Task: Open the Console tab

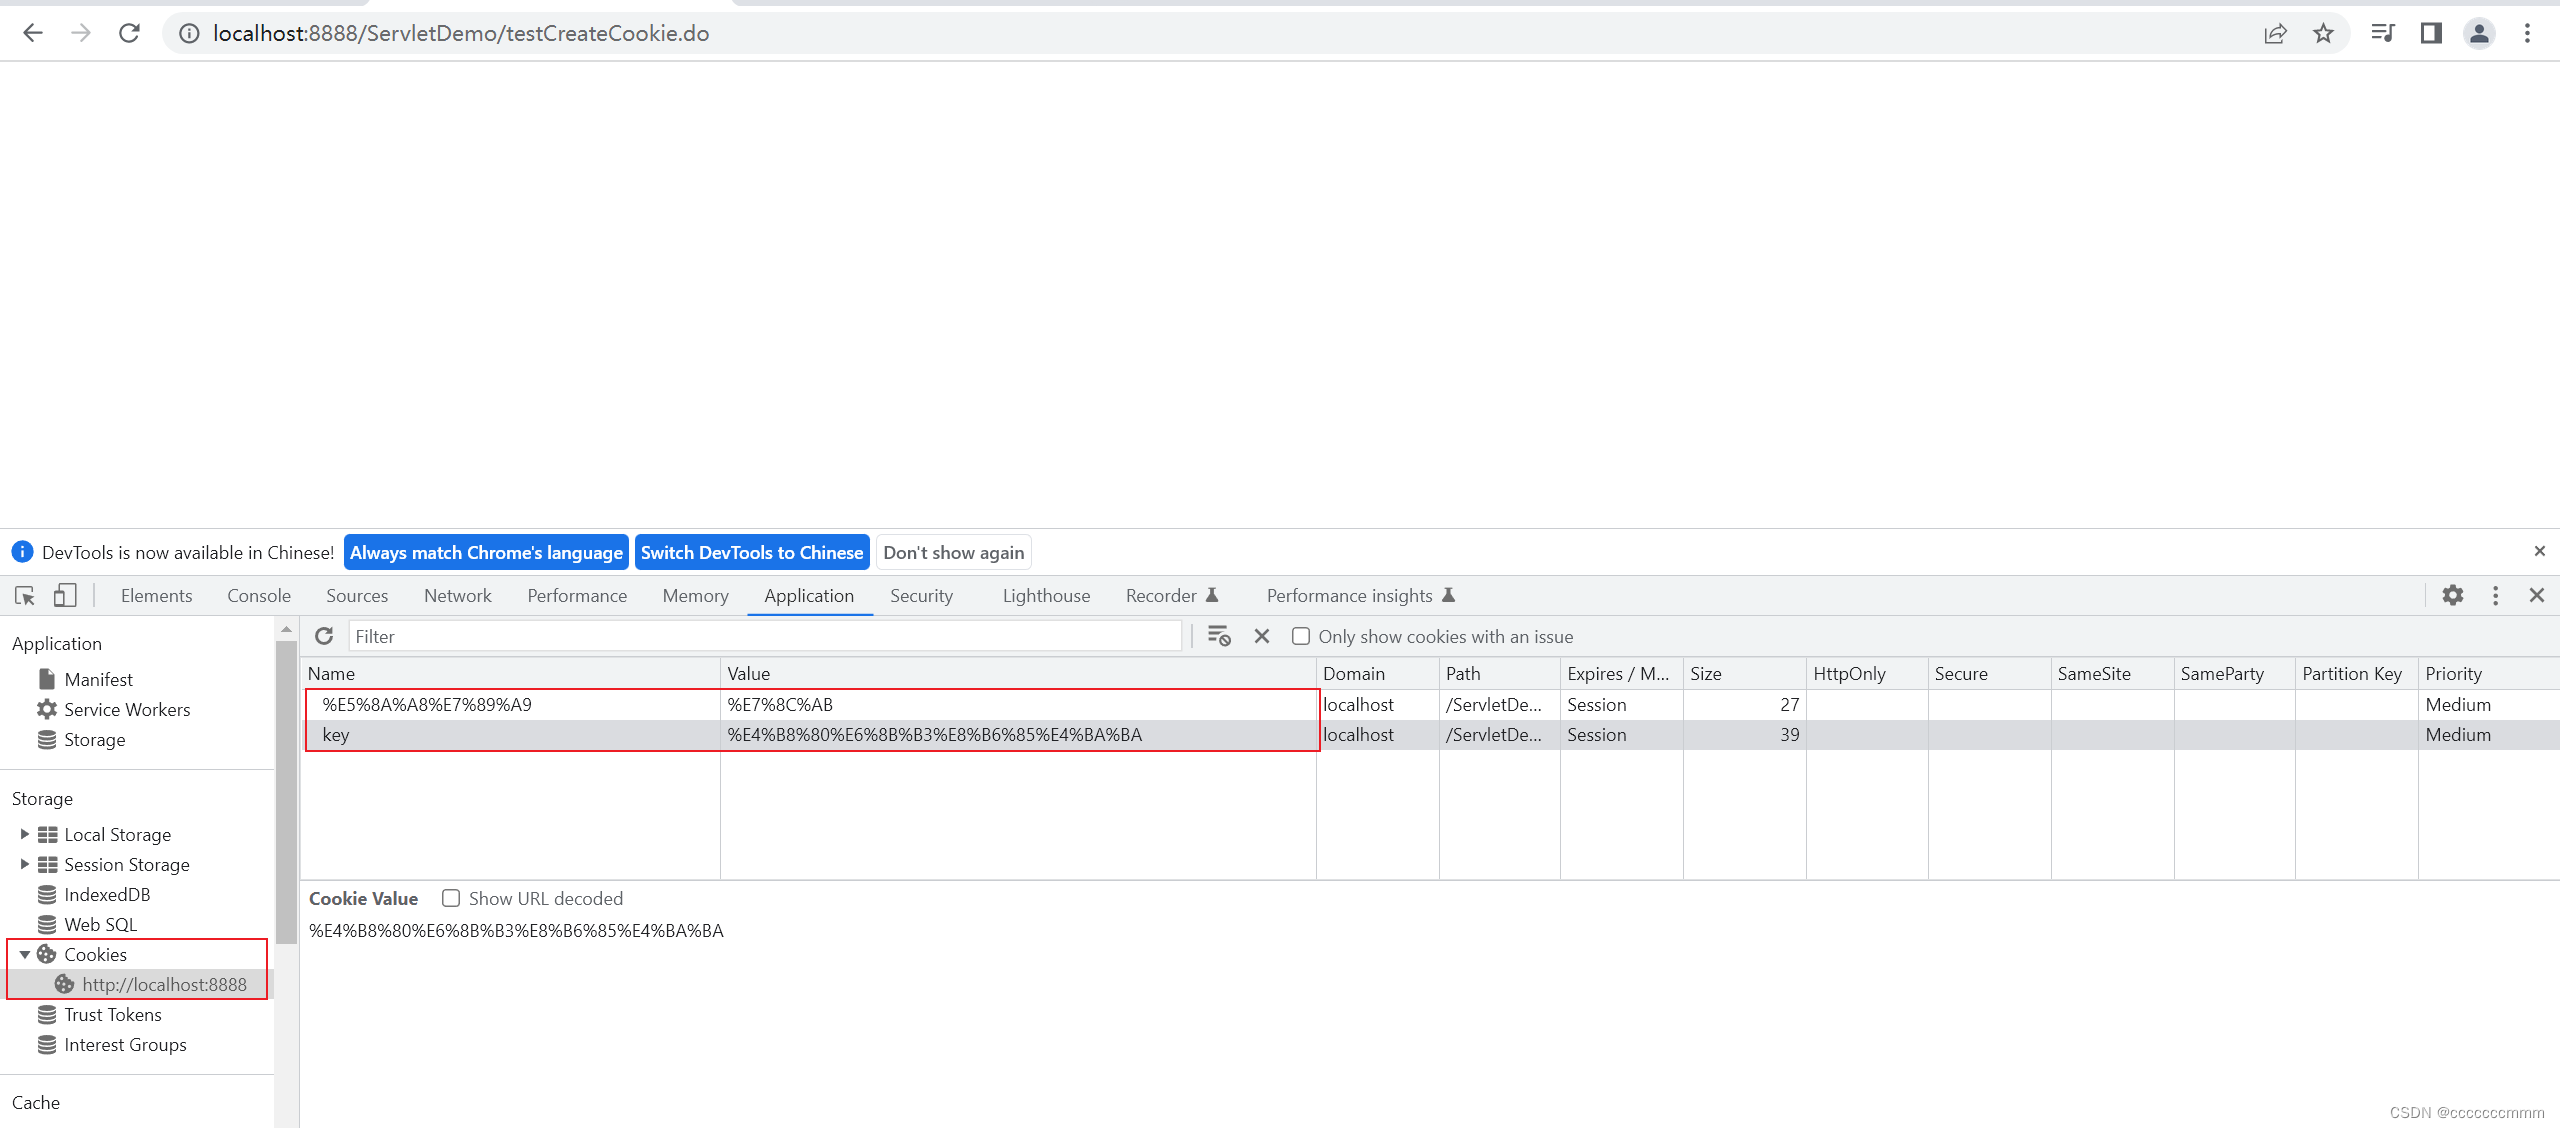Action: (x=258, y=596)
